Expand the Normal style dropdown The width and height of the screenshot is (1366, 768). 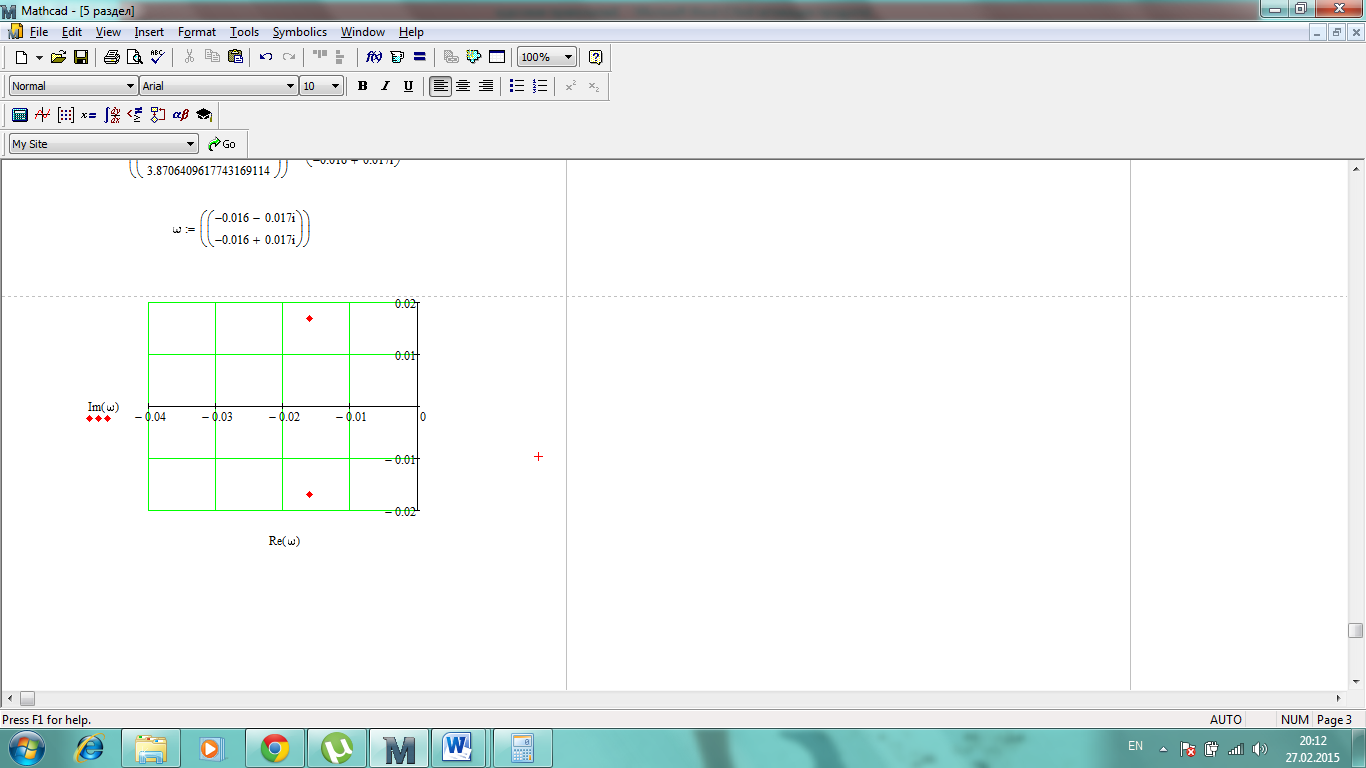tap(130, 86)
